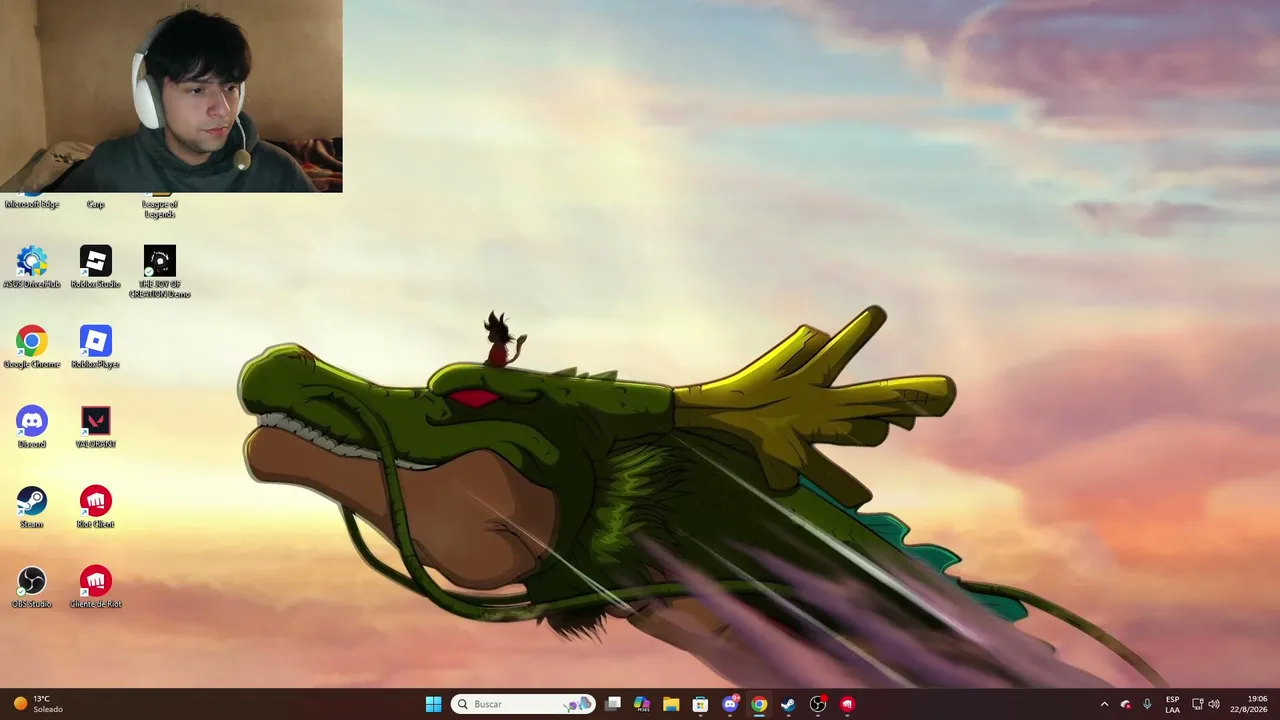Switch to Google Chrome in the taskbar

[x=759, y=704]
